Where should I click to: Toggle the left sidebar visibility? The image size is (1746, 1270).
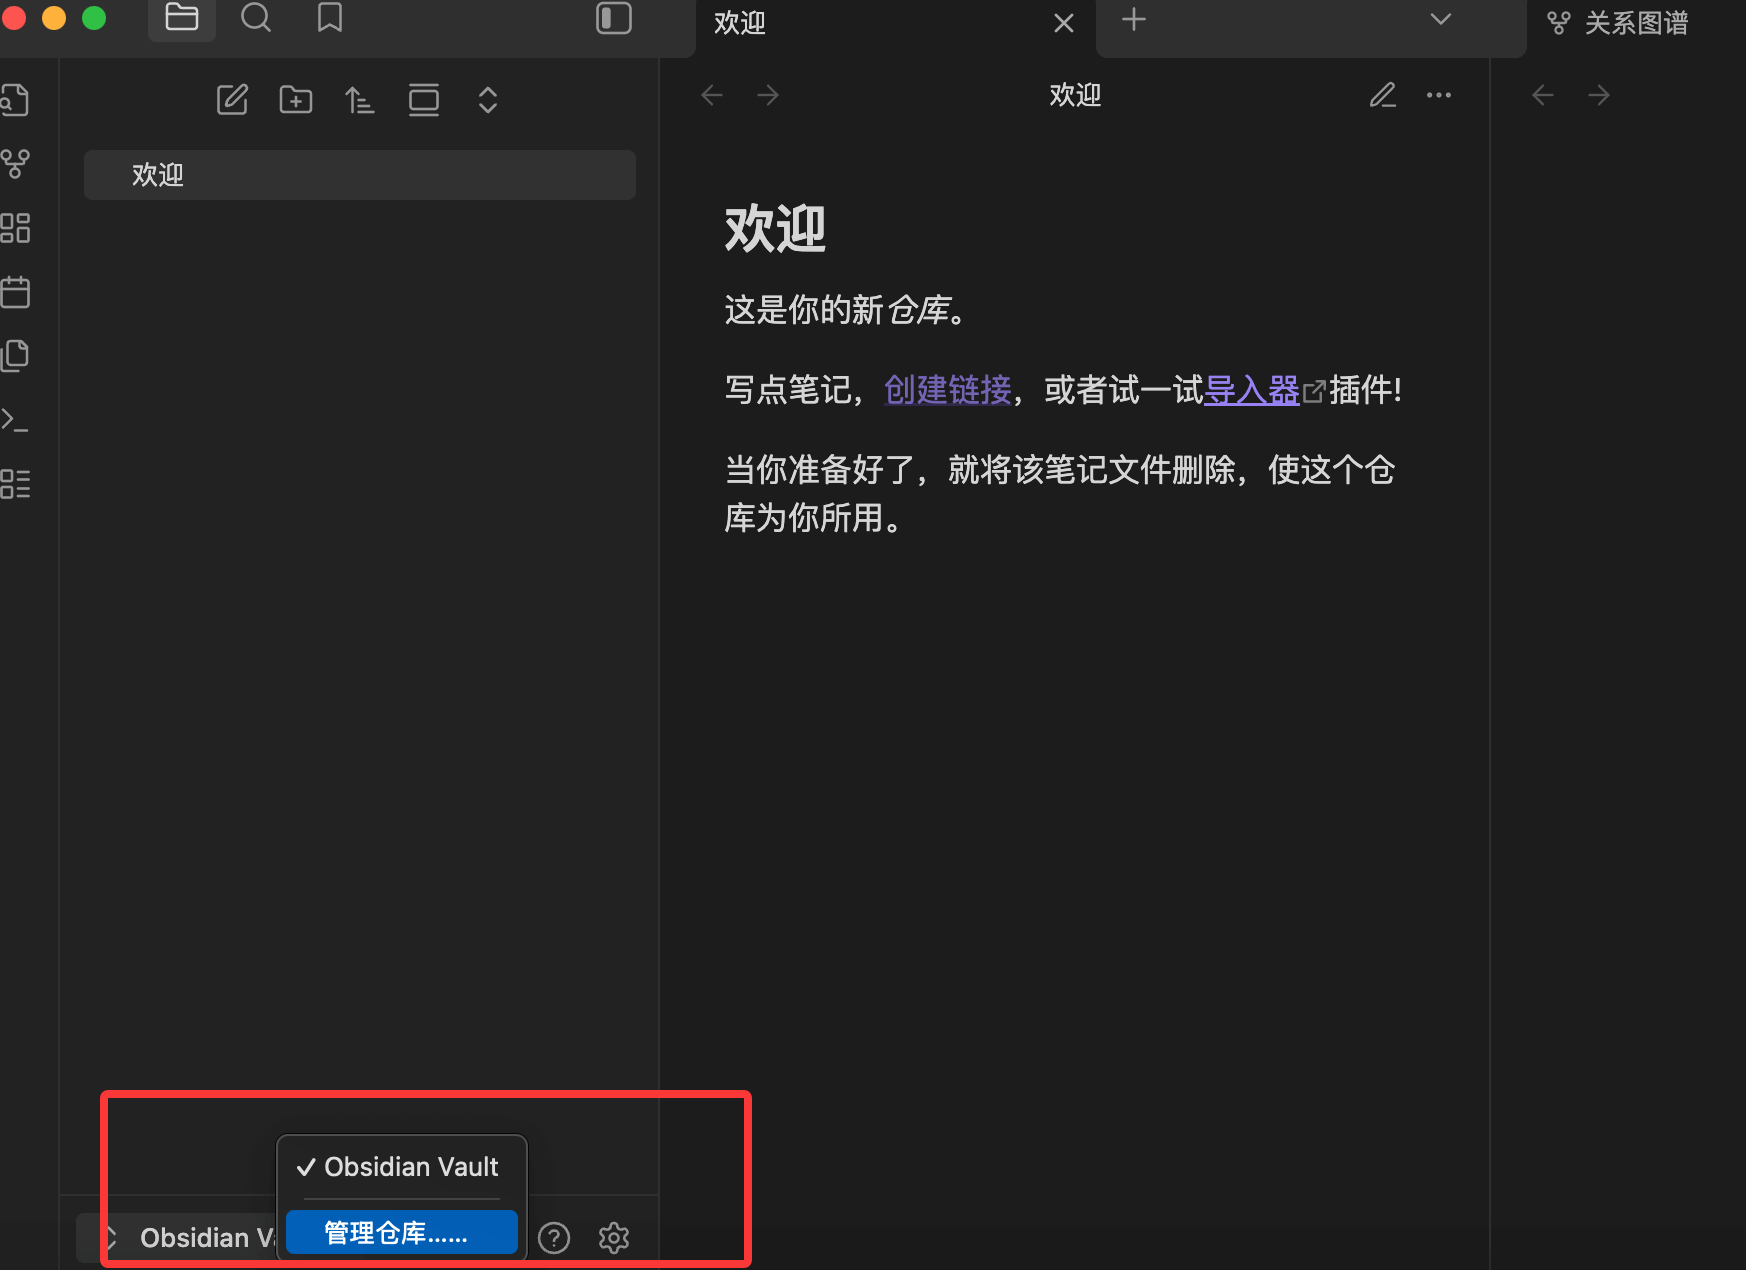click(x=613, y=18)
